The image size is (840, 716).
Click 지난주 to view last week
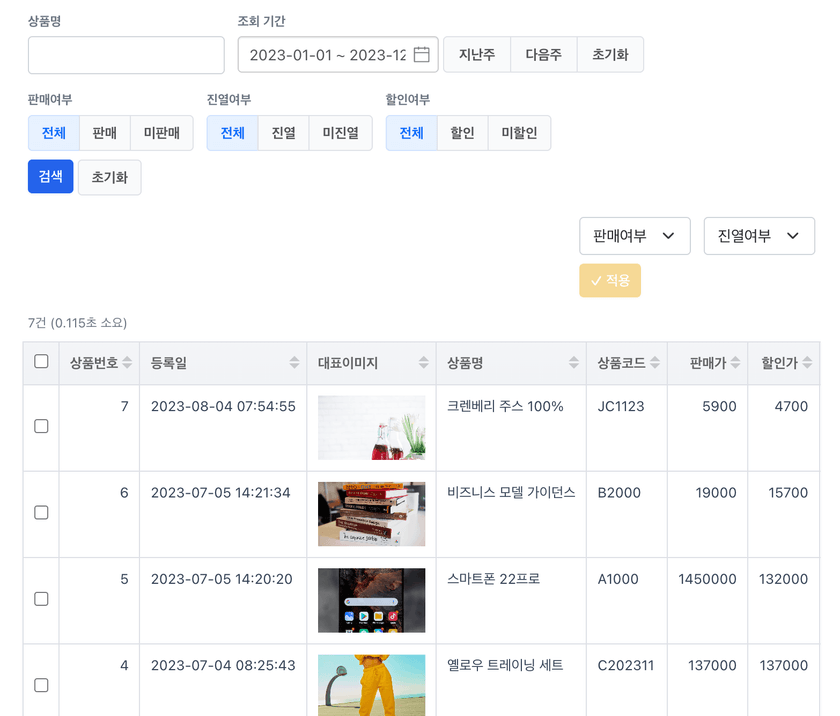(477, 55)
